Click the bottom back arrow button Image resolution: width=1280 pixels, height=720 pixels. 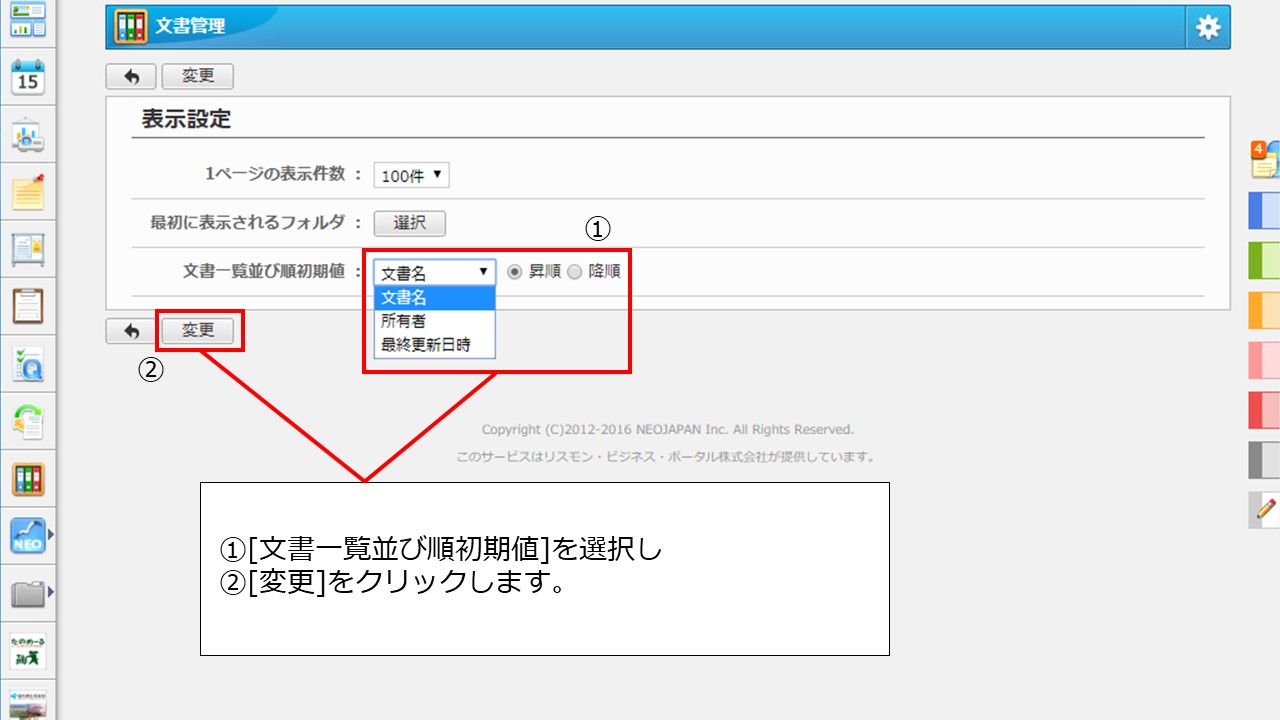(131, 331)
